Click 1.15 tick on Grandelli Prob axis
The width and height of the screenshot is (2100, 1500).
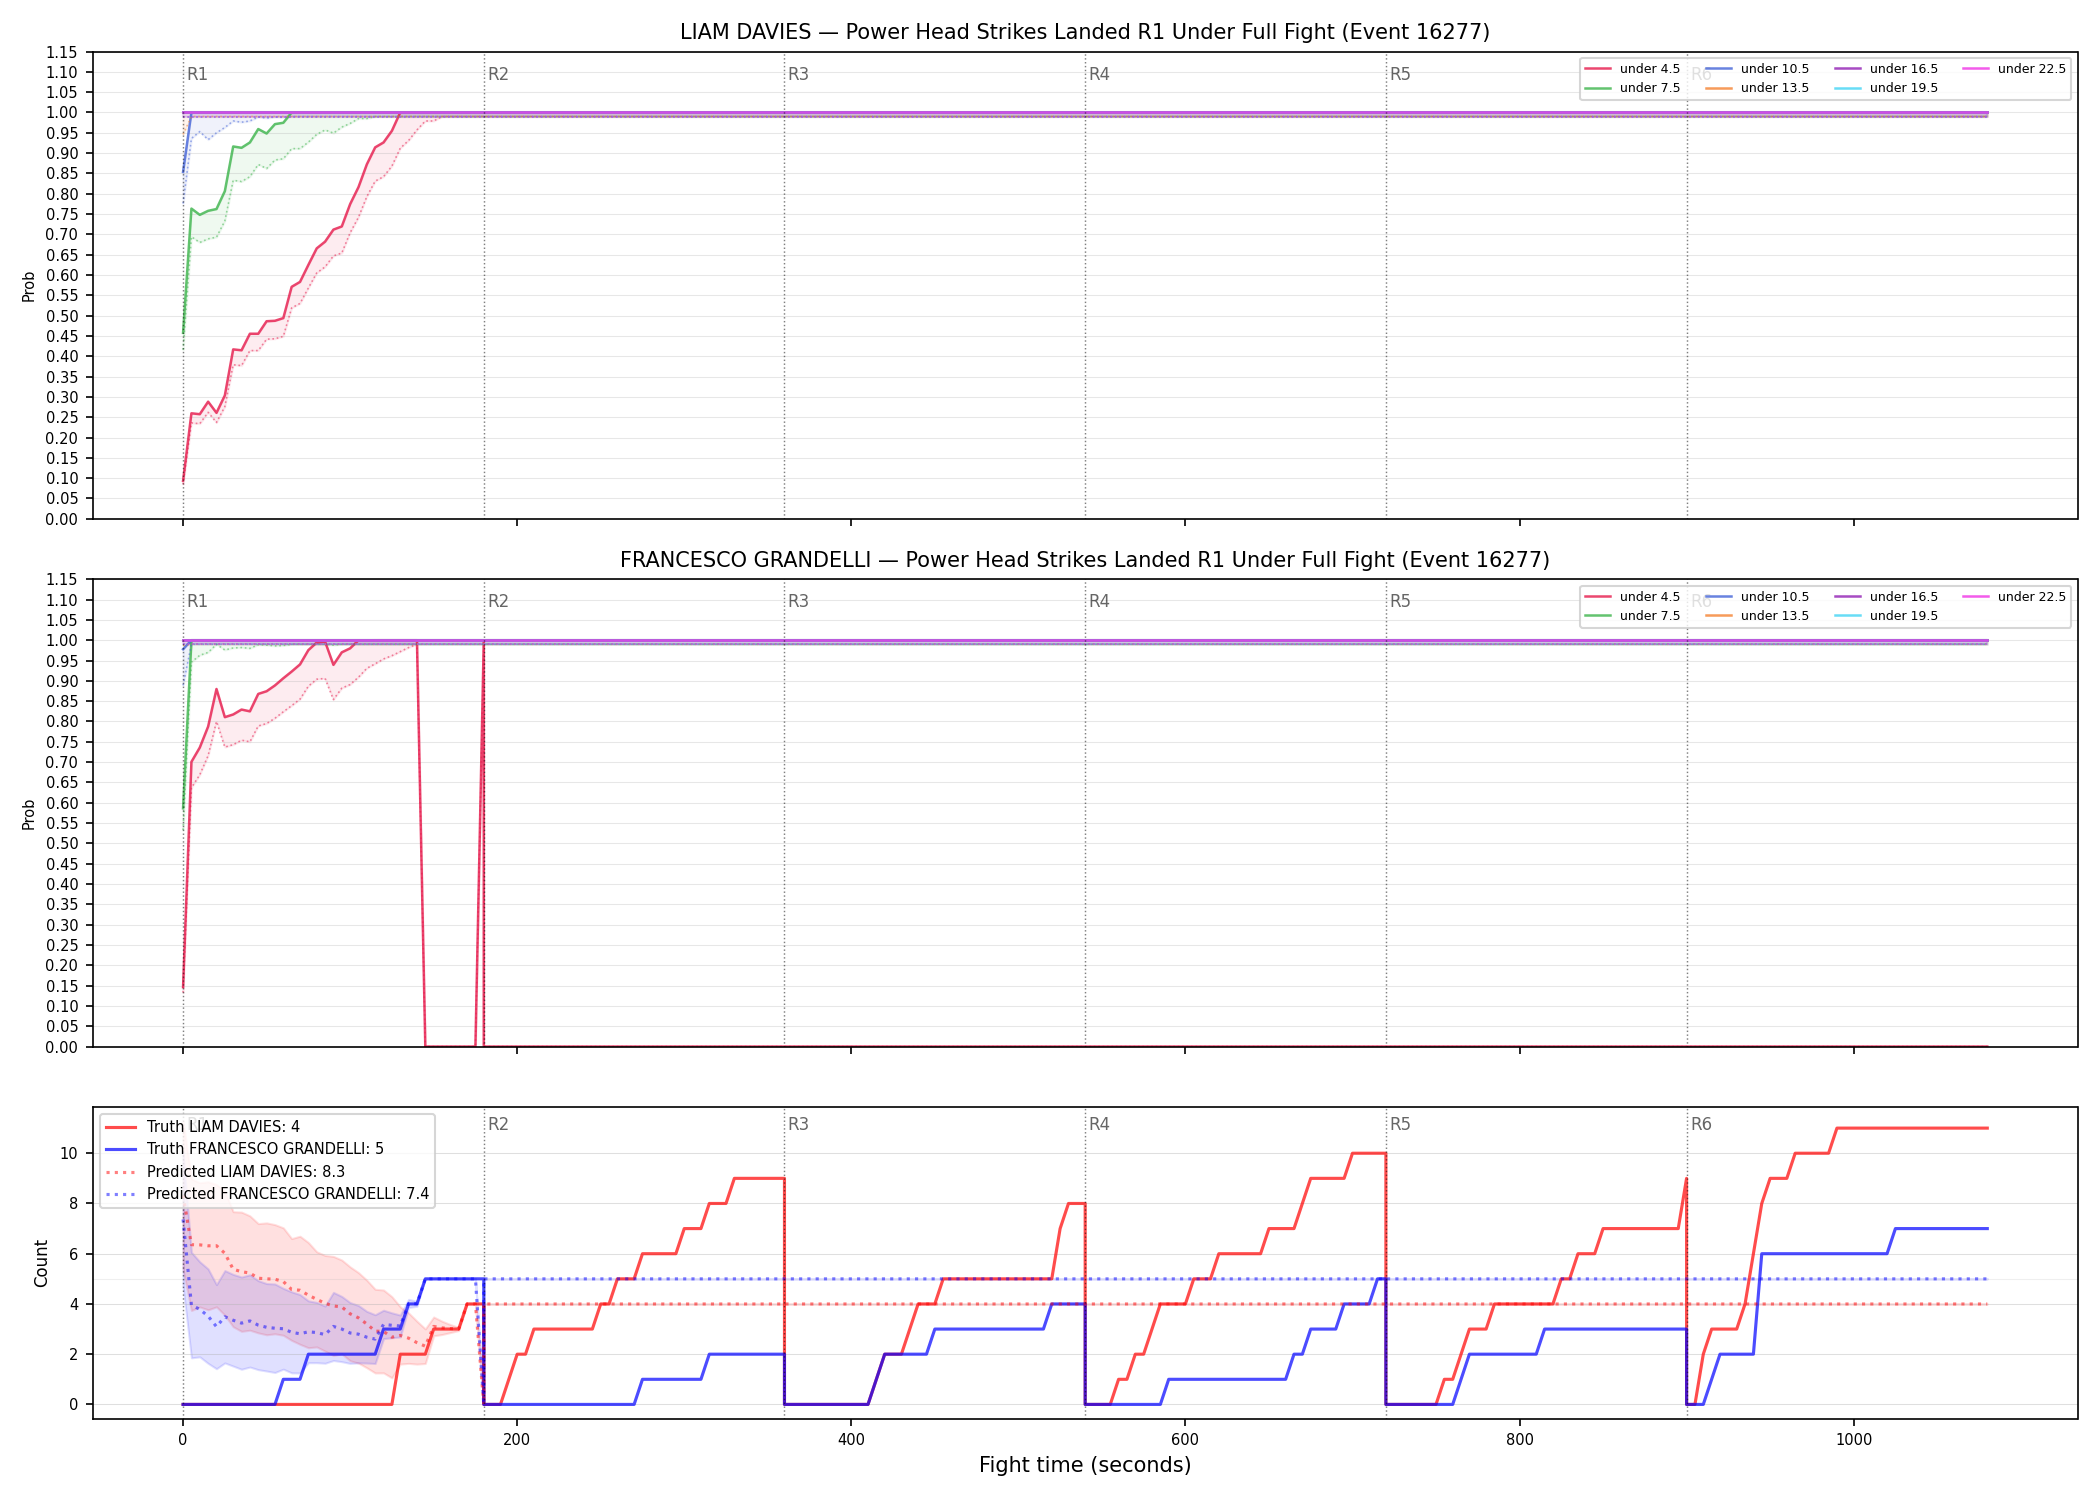click(62, 580)
